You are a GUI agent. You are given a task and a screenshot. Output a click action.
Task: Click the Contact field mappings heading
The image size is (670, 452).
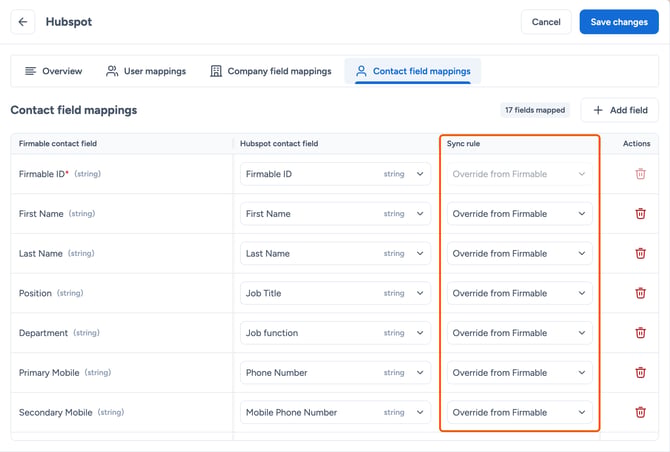[74, 110]
